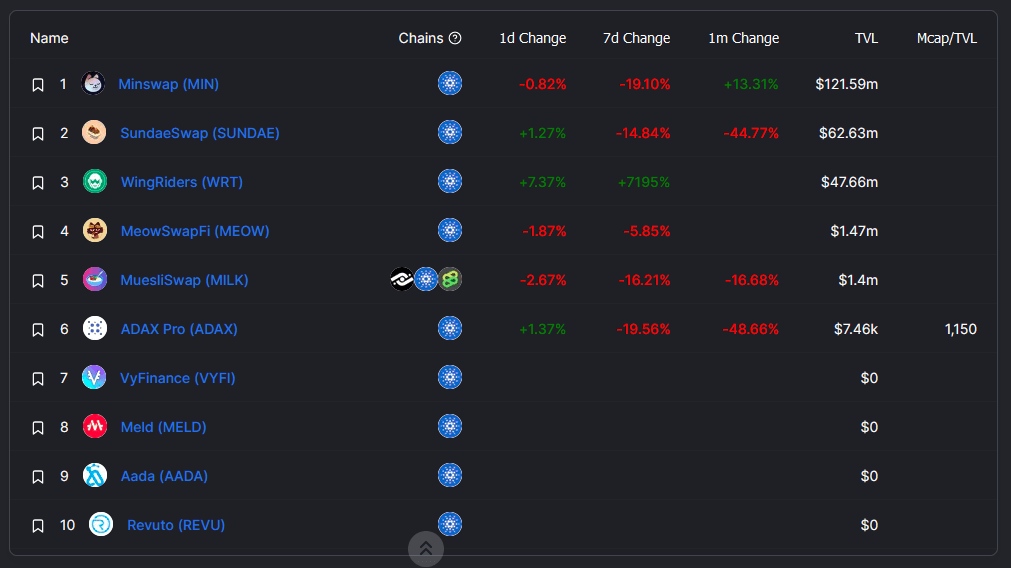Click the Aada protocol logo

click(95, 475)
